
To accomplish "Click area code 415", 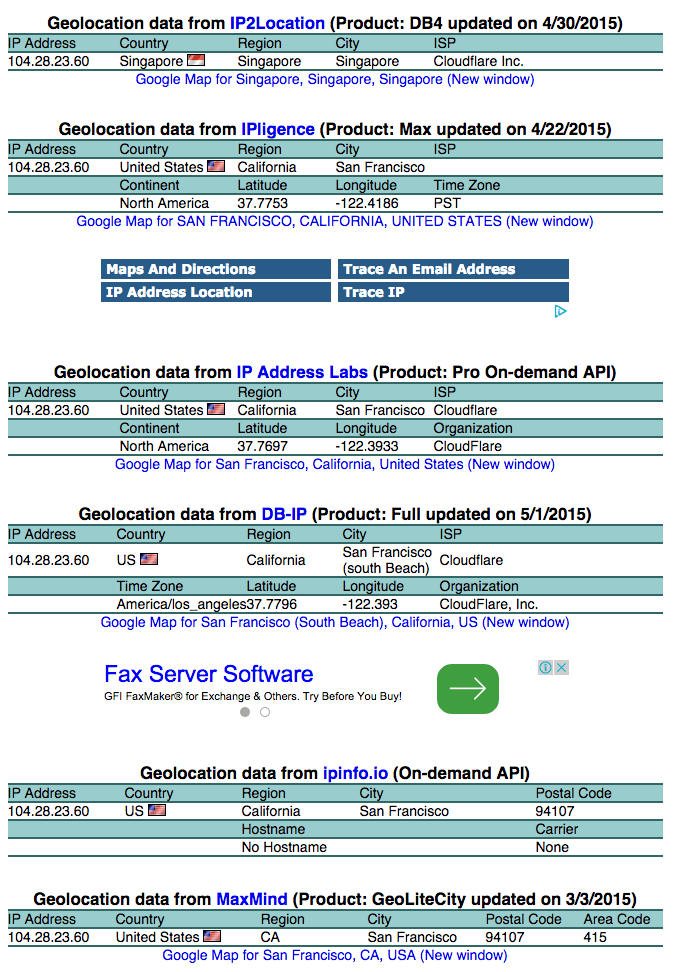I will tap(595, 937).
